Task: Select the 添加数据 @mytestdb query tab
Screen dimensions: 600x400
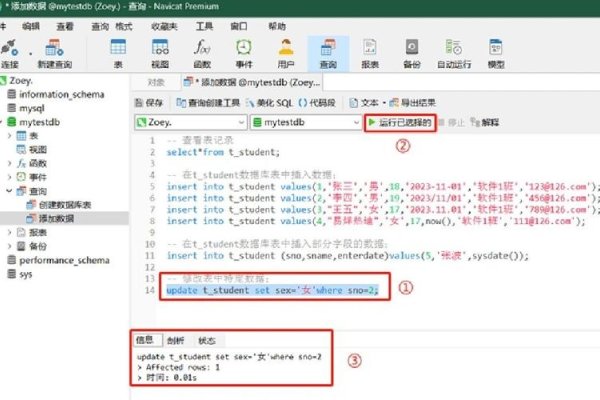Action: 251,82
